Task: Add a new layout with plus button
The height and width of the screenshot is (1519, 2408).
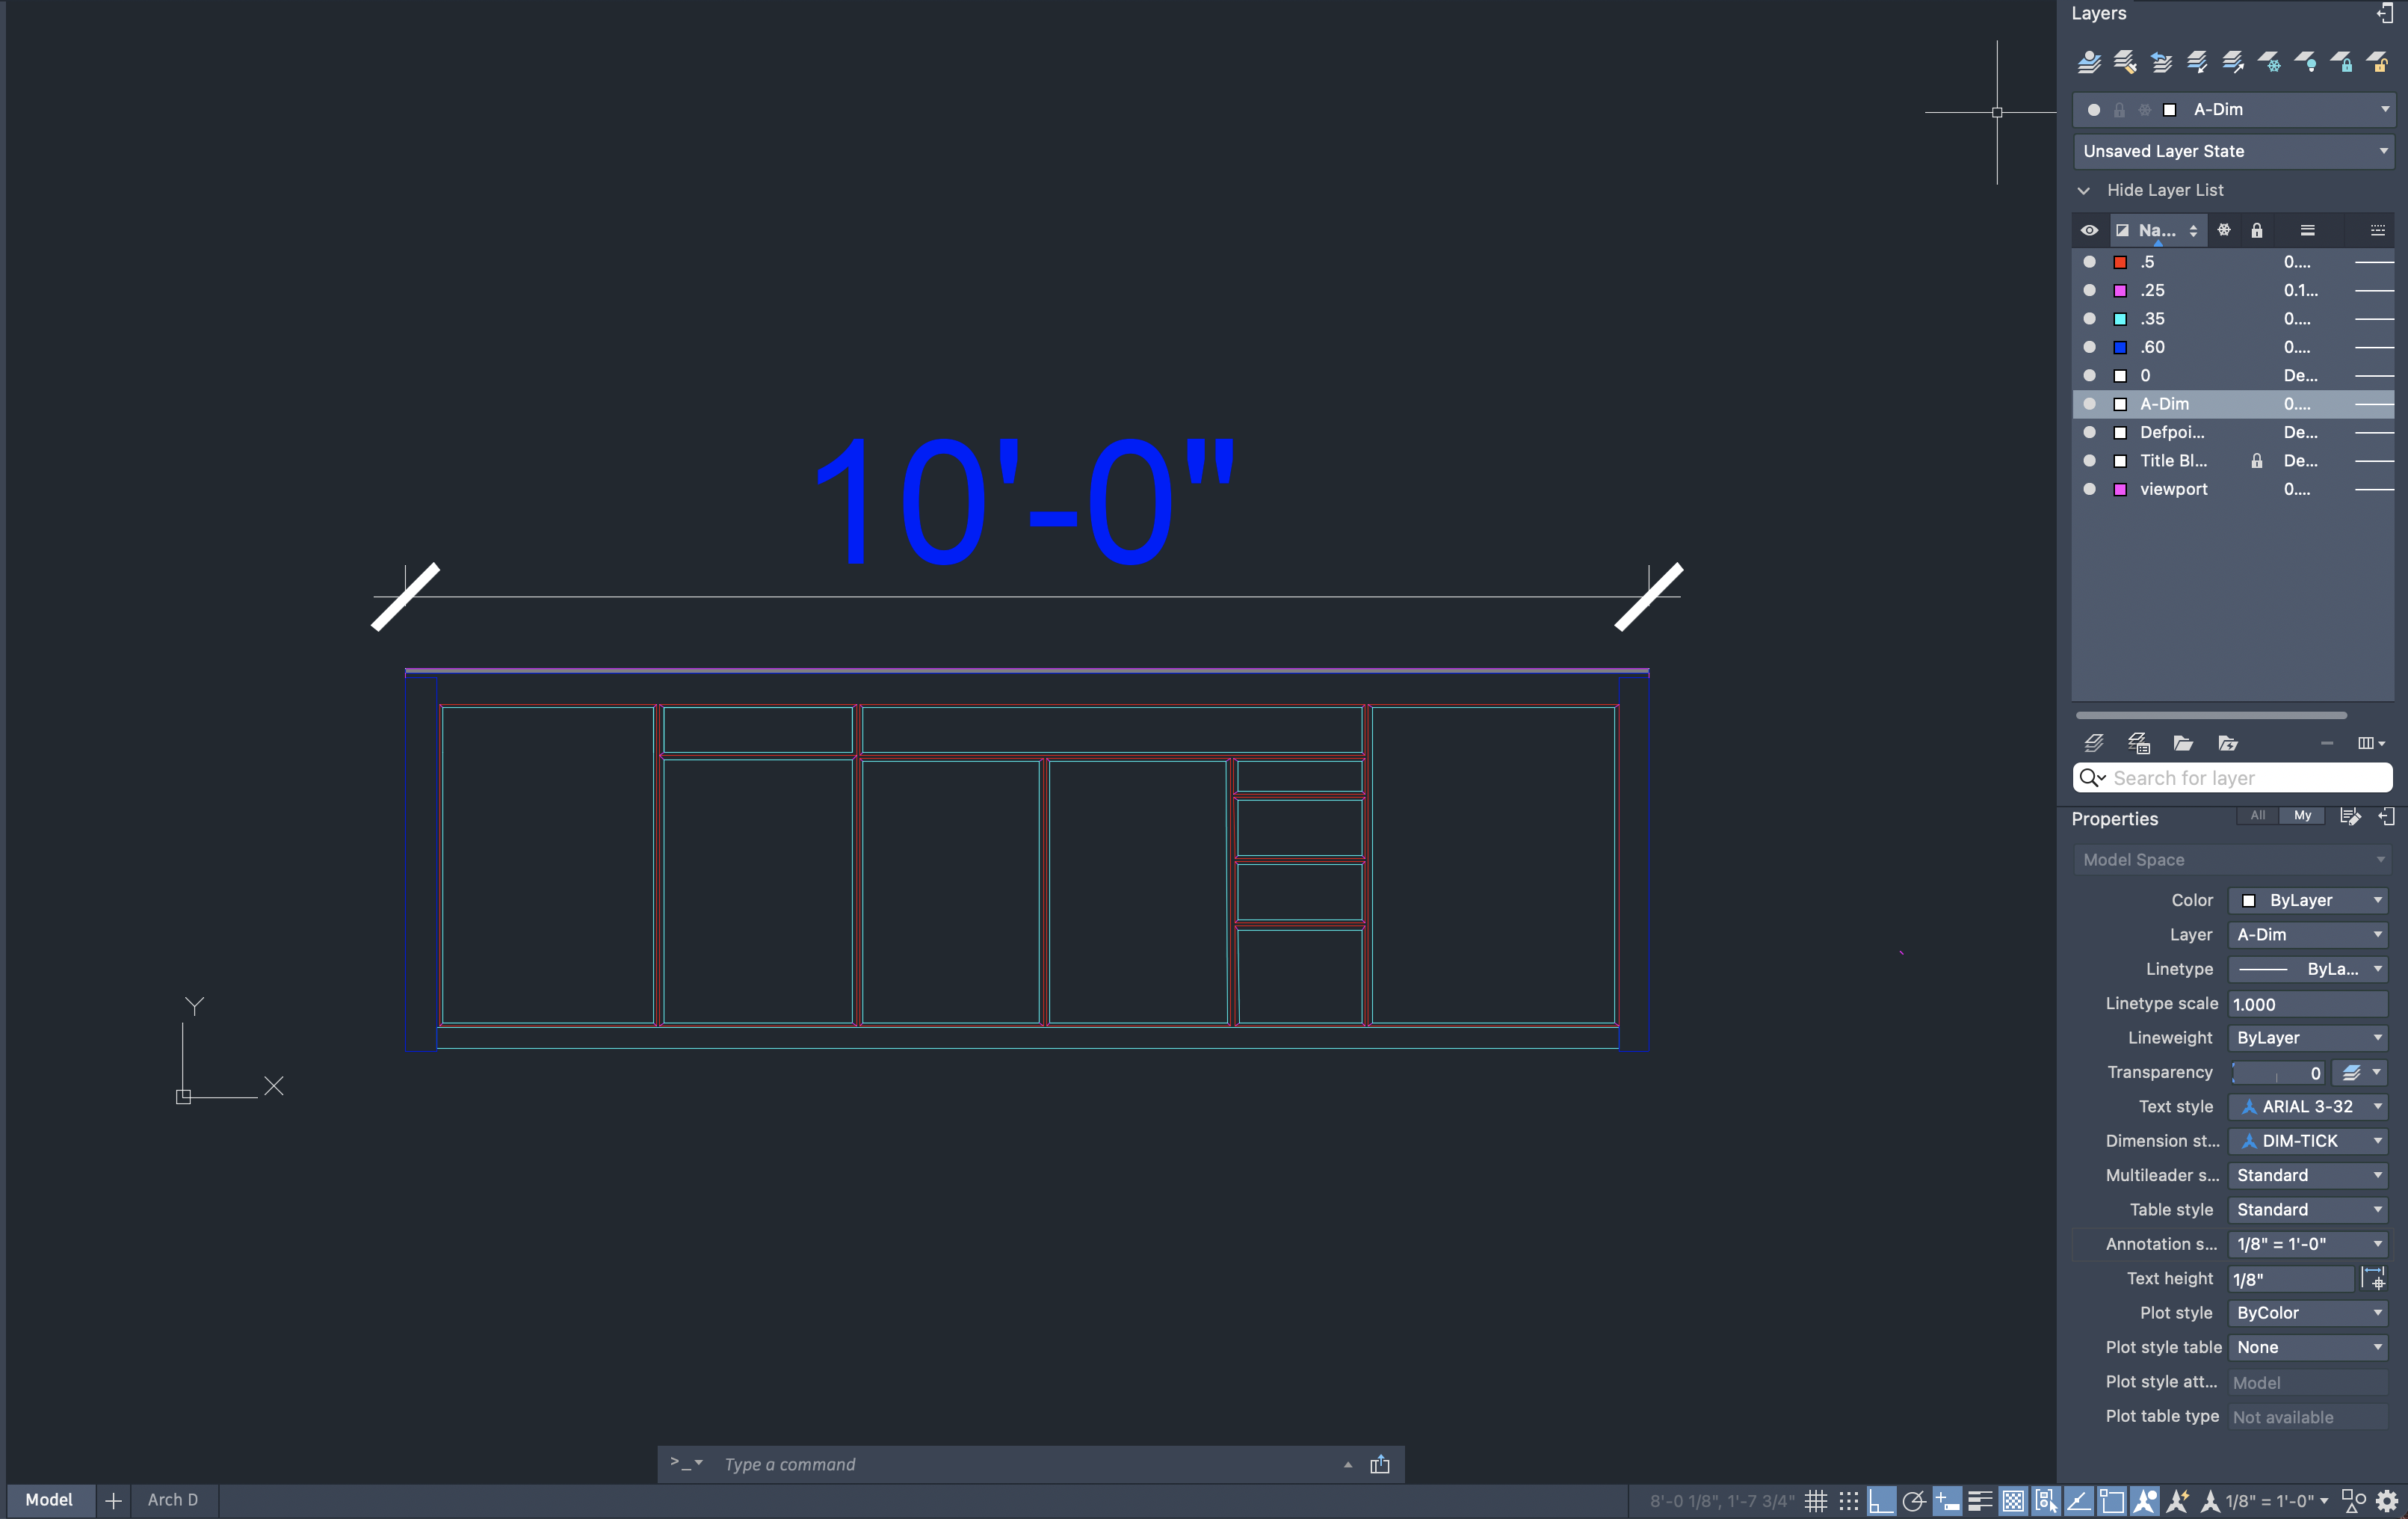Action: (x=113, y=1500)
